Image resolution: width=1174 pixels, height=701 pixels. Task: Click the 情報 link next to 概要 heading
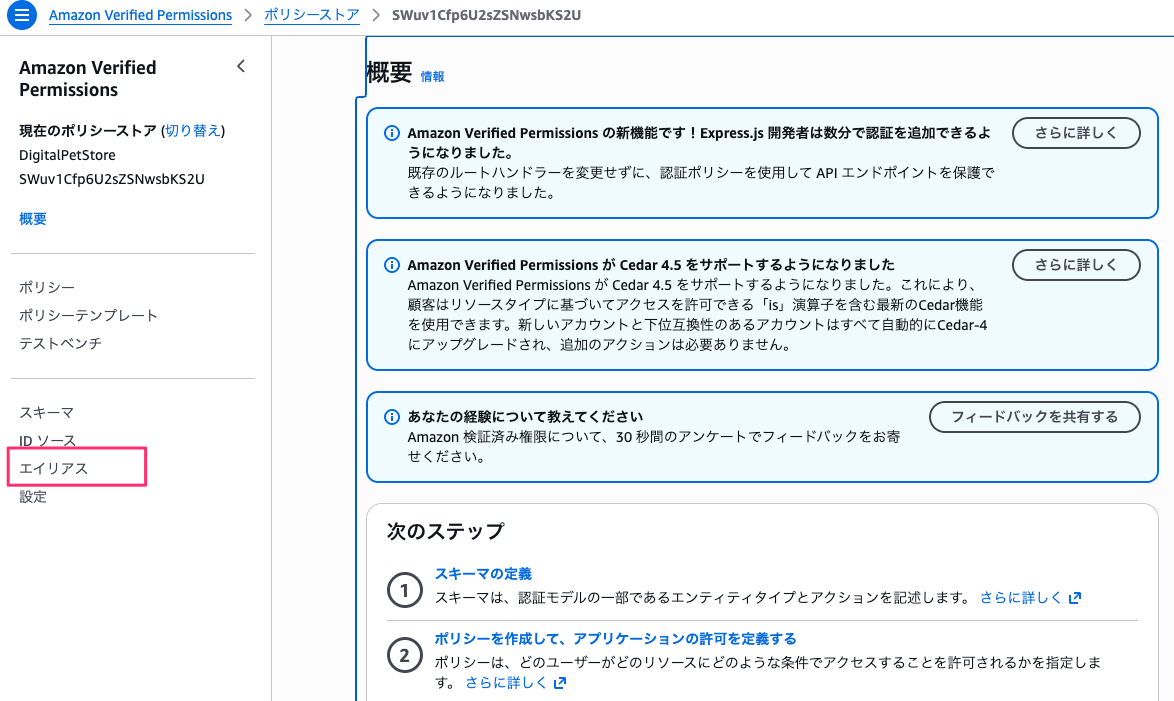point(432,76)
